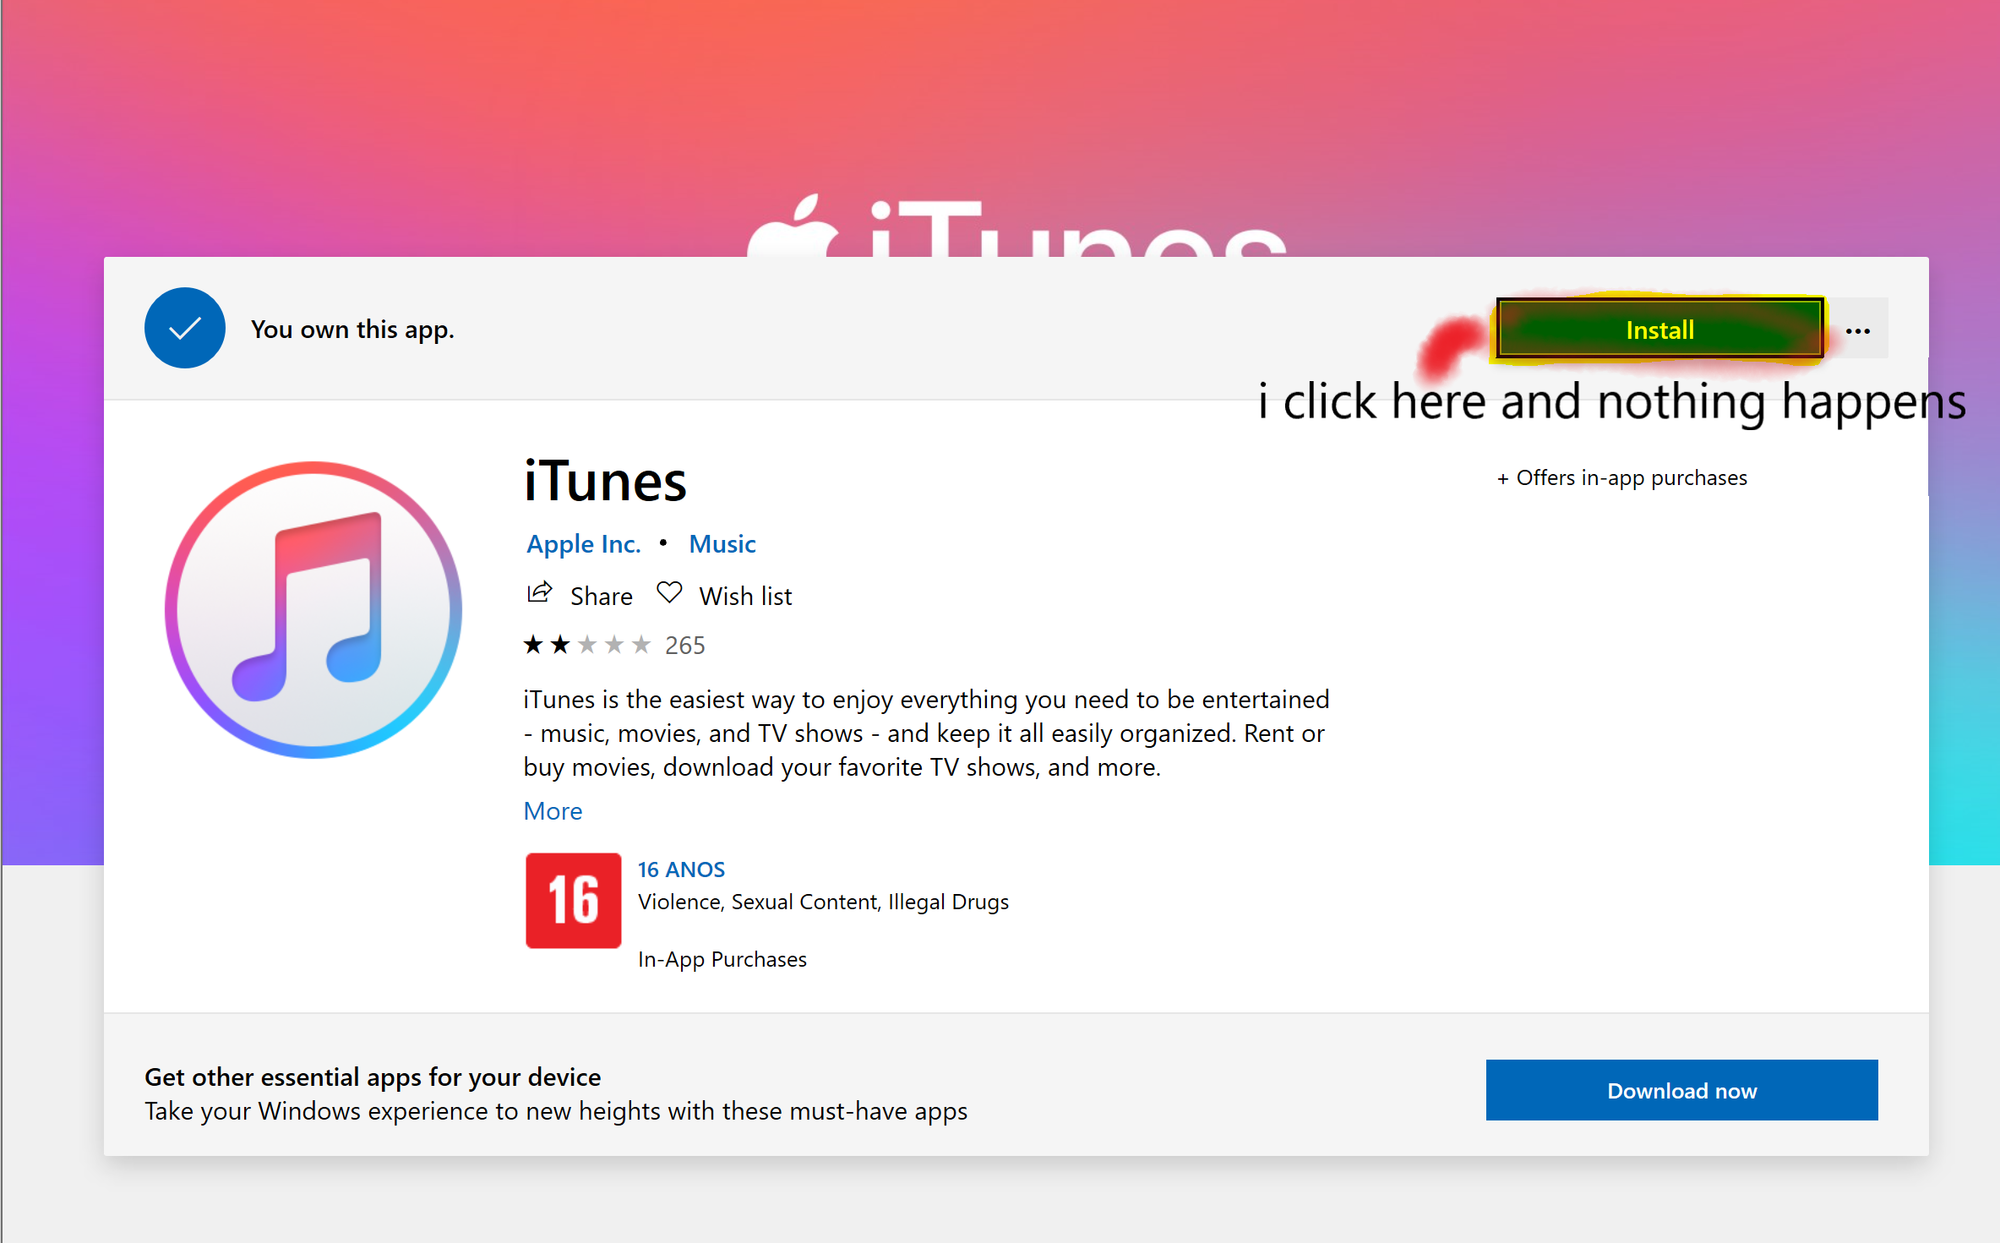Open the three-dot more options menu
The image size is (2000, 1243).
point(1858,330)
